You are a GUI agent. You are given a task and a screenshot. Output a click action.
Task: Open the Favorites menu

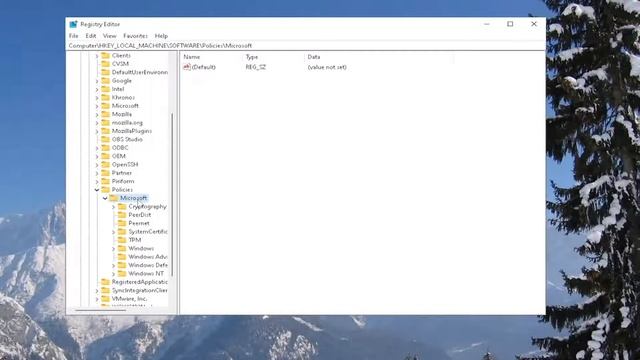(x=135, y=36)
